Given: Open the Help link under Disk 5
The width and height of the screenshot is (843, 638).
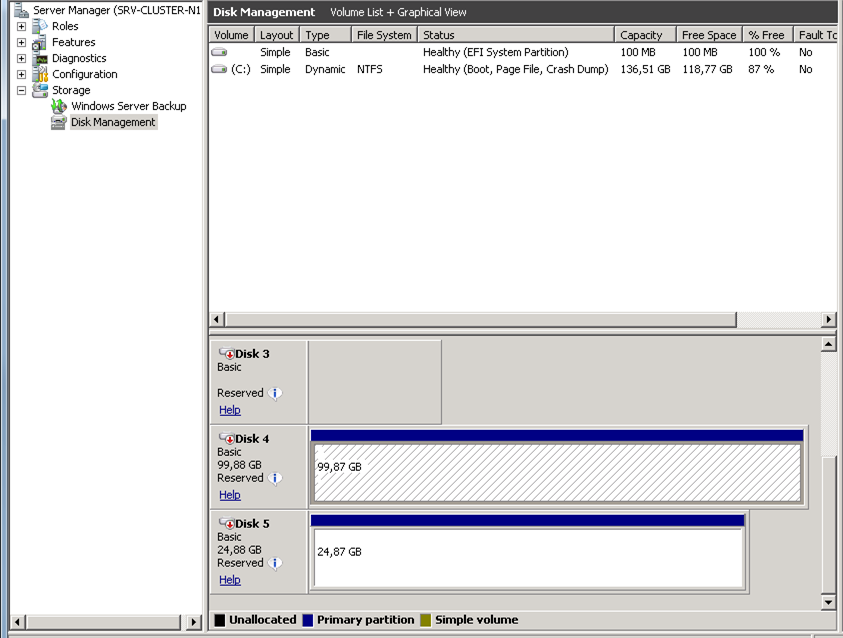Looking at the screenshot, I should (230, 580).
